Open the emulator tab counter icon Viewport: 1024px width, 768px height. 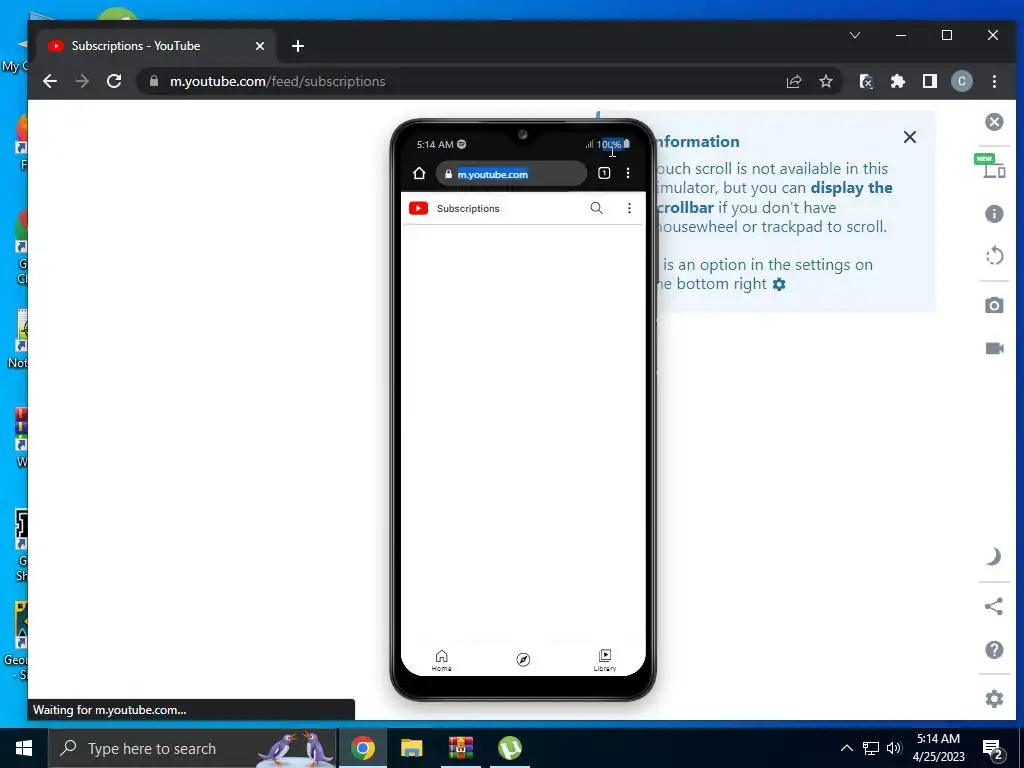point(604,173)
